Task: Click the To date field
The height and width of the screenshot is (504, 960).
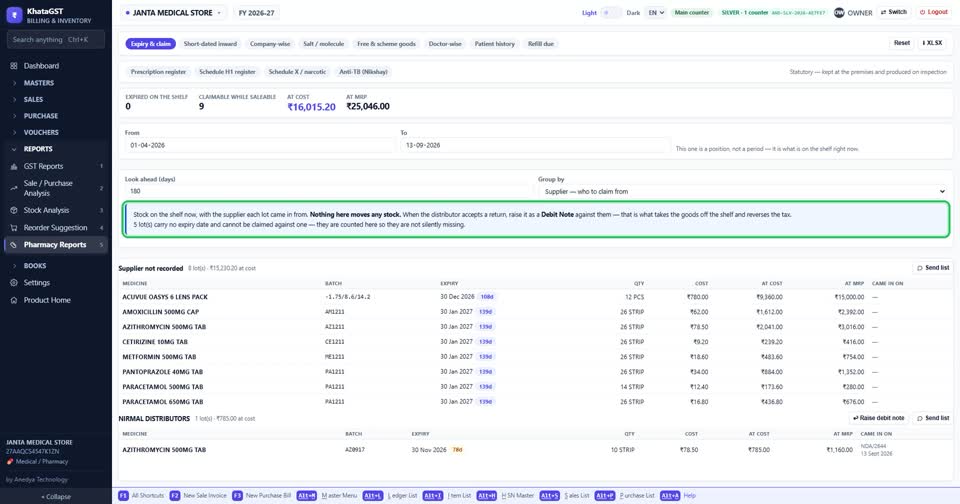Action: tap(535, 145)
